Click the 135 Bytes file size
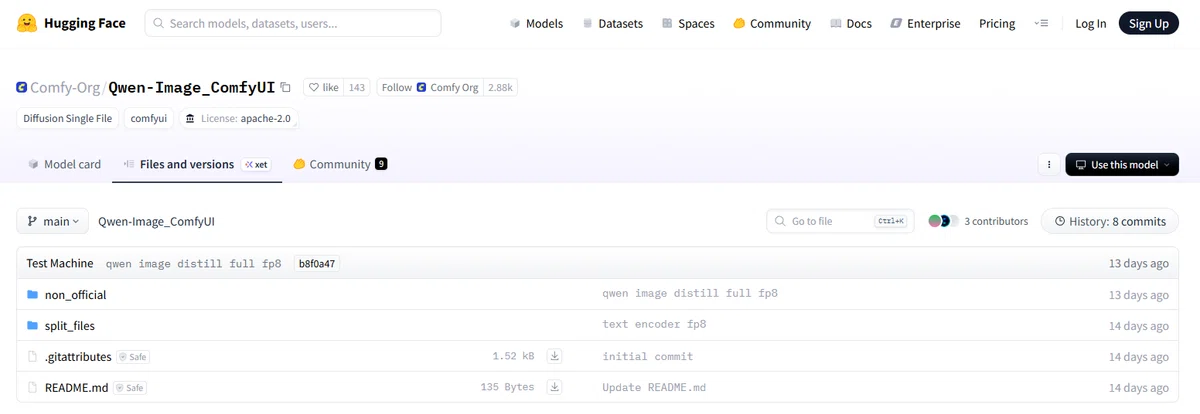 tap(507, 387)
